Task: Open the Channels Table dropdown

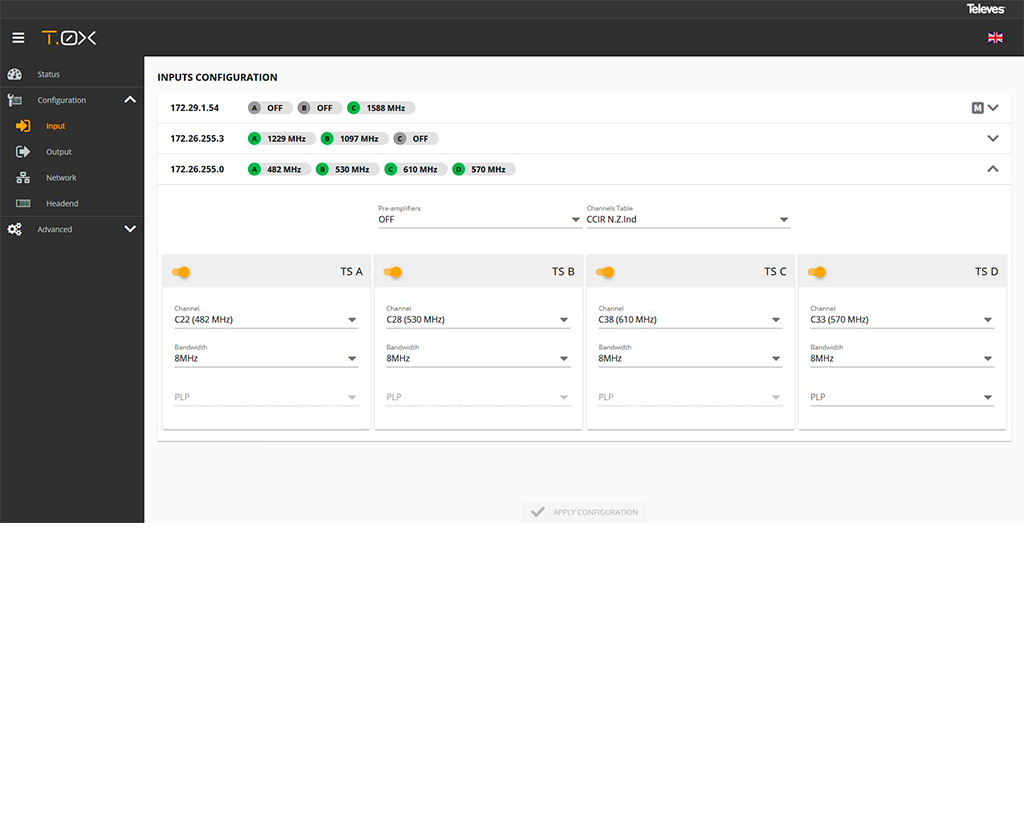Action: pos(688,220)
